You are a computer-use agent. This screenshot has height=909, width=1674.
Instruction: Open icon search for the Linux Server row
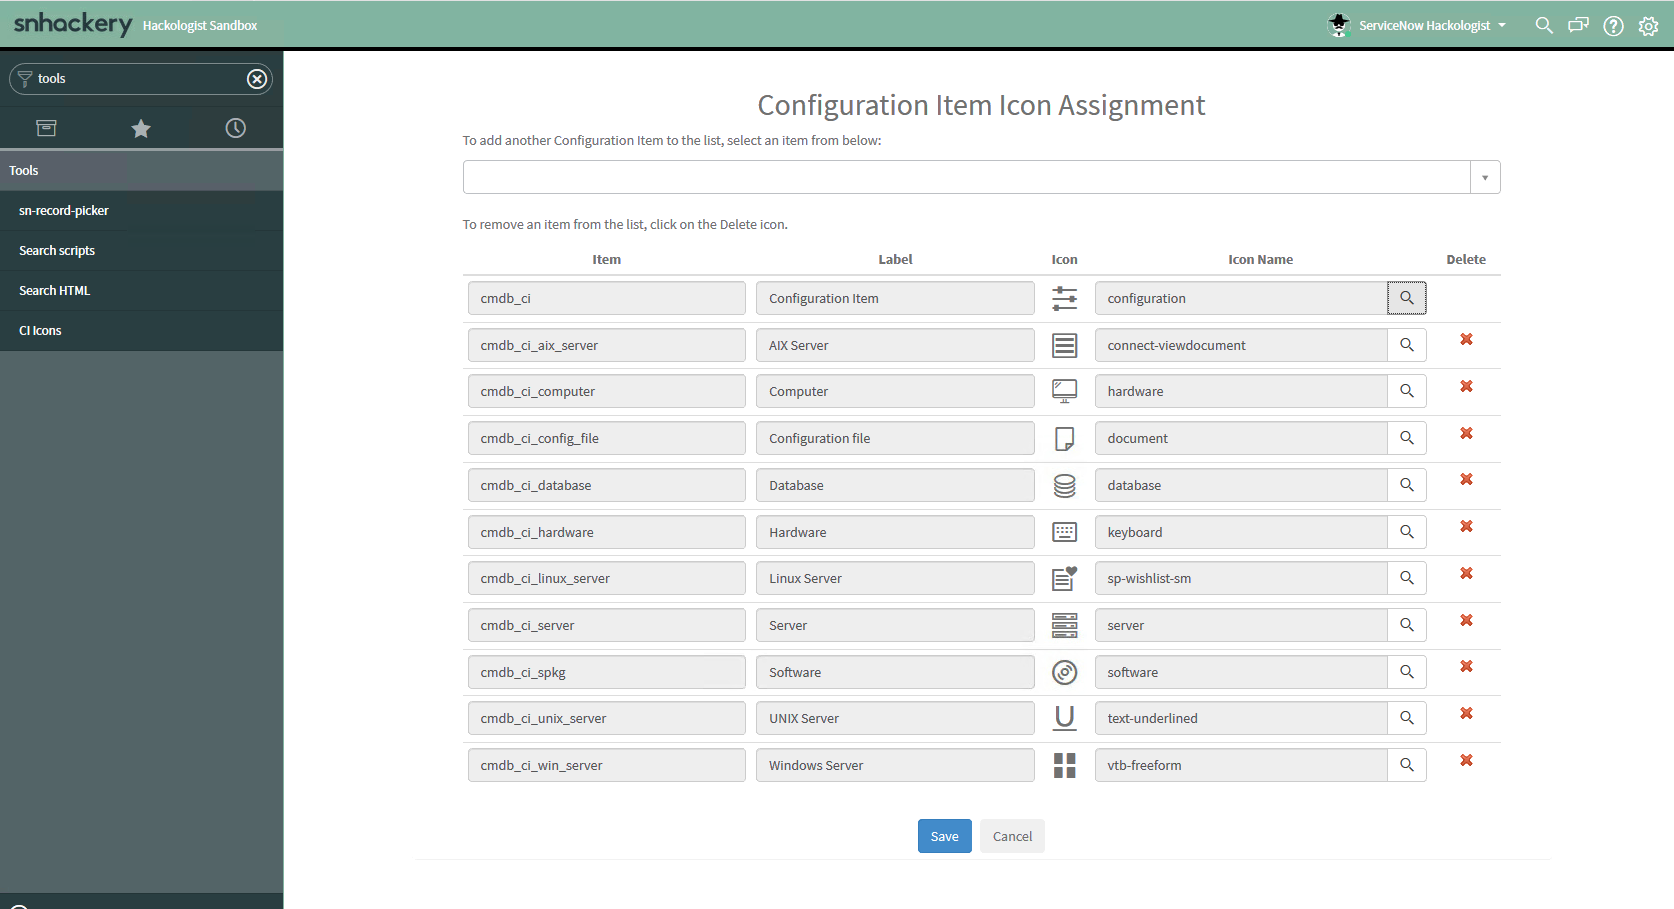pos(1407,578)
